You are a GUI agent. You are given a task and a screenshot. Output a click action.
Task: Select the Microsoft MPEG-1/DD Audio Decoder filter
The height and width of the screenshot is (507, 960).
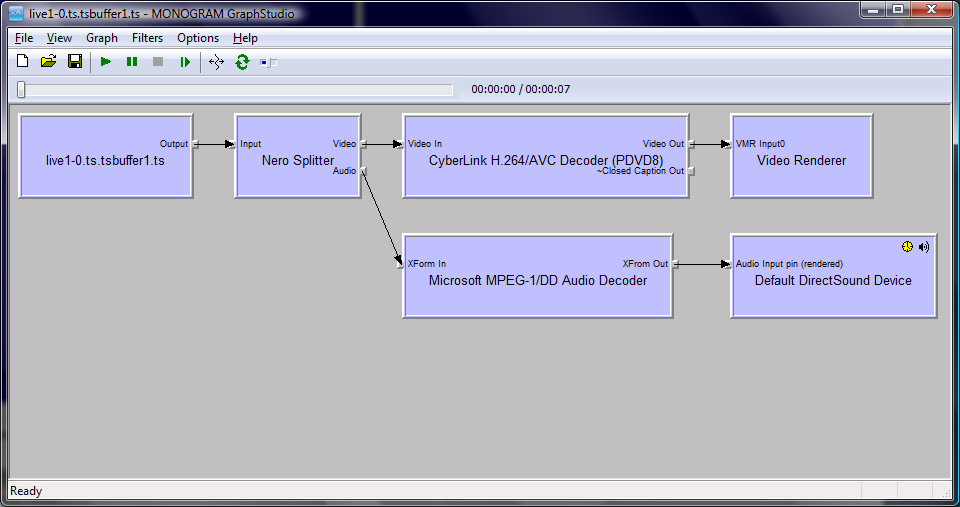[x=538, y=276]
